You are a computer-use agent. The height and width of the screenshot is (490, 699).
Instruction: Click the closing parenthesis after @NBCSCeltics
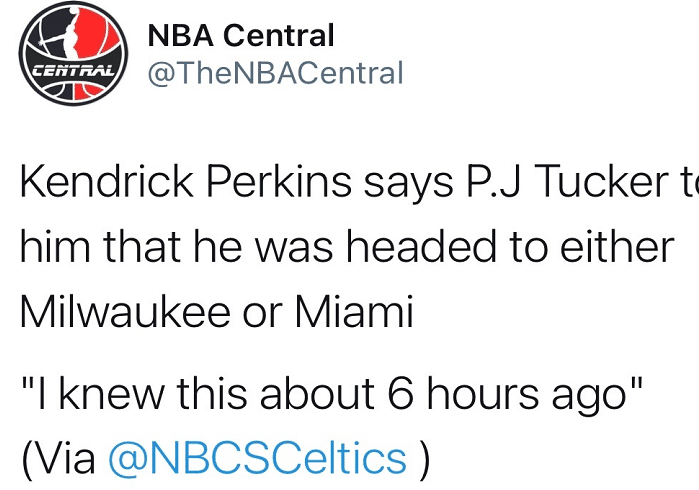pos(424,458)
